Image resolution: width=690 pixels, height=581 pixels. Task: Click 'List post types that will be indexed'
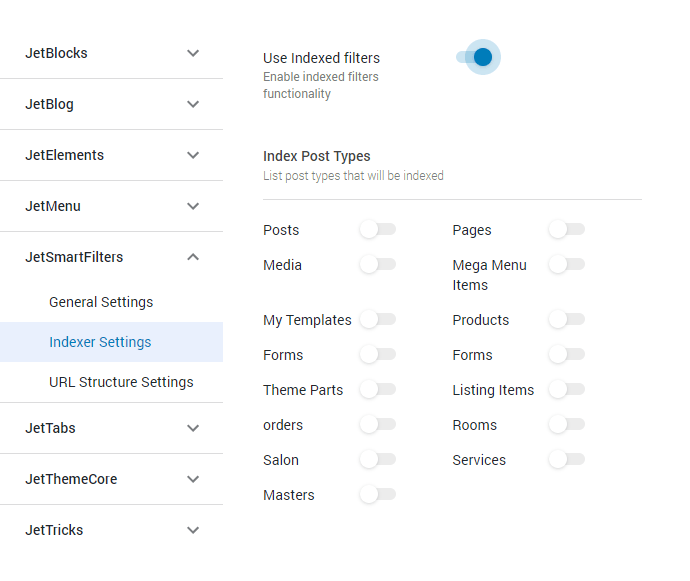tap(353, 176)
